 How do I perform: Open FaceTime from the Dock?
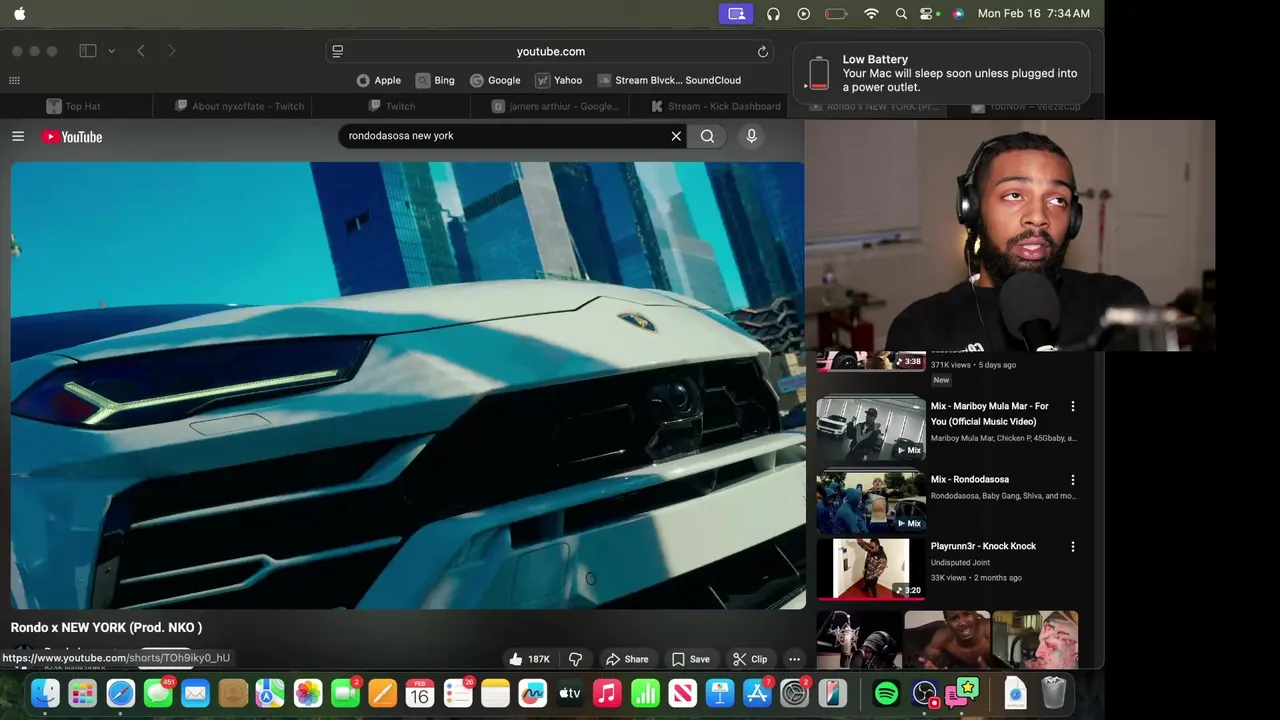(346, 693)
